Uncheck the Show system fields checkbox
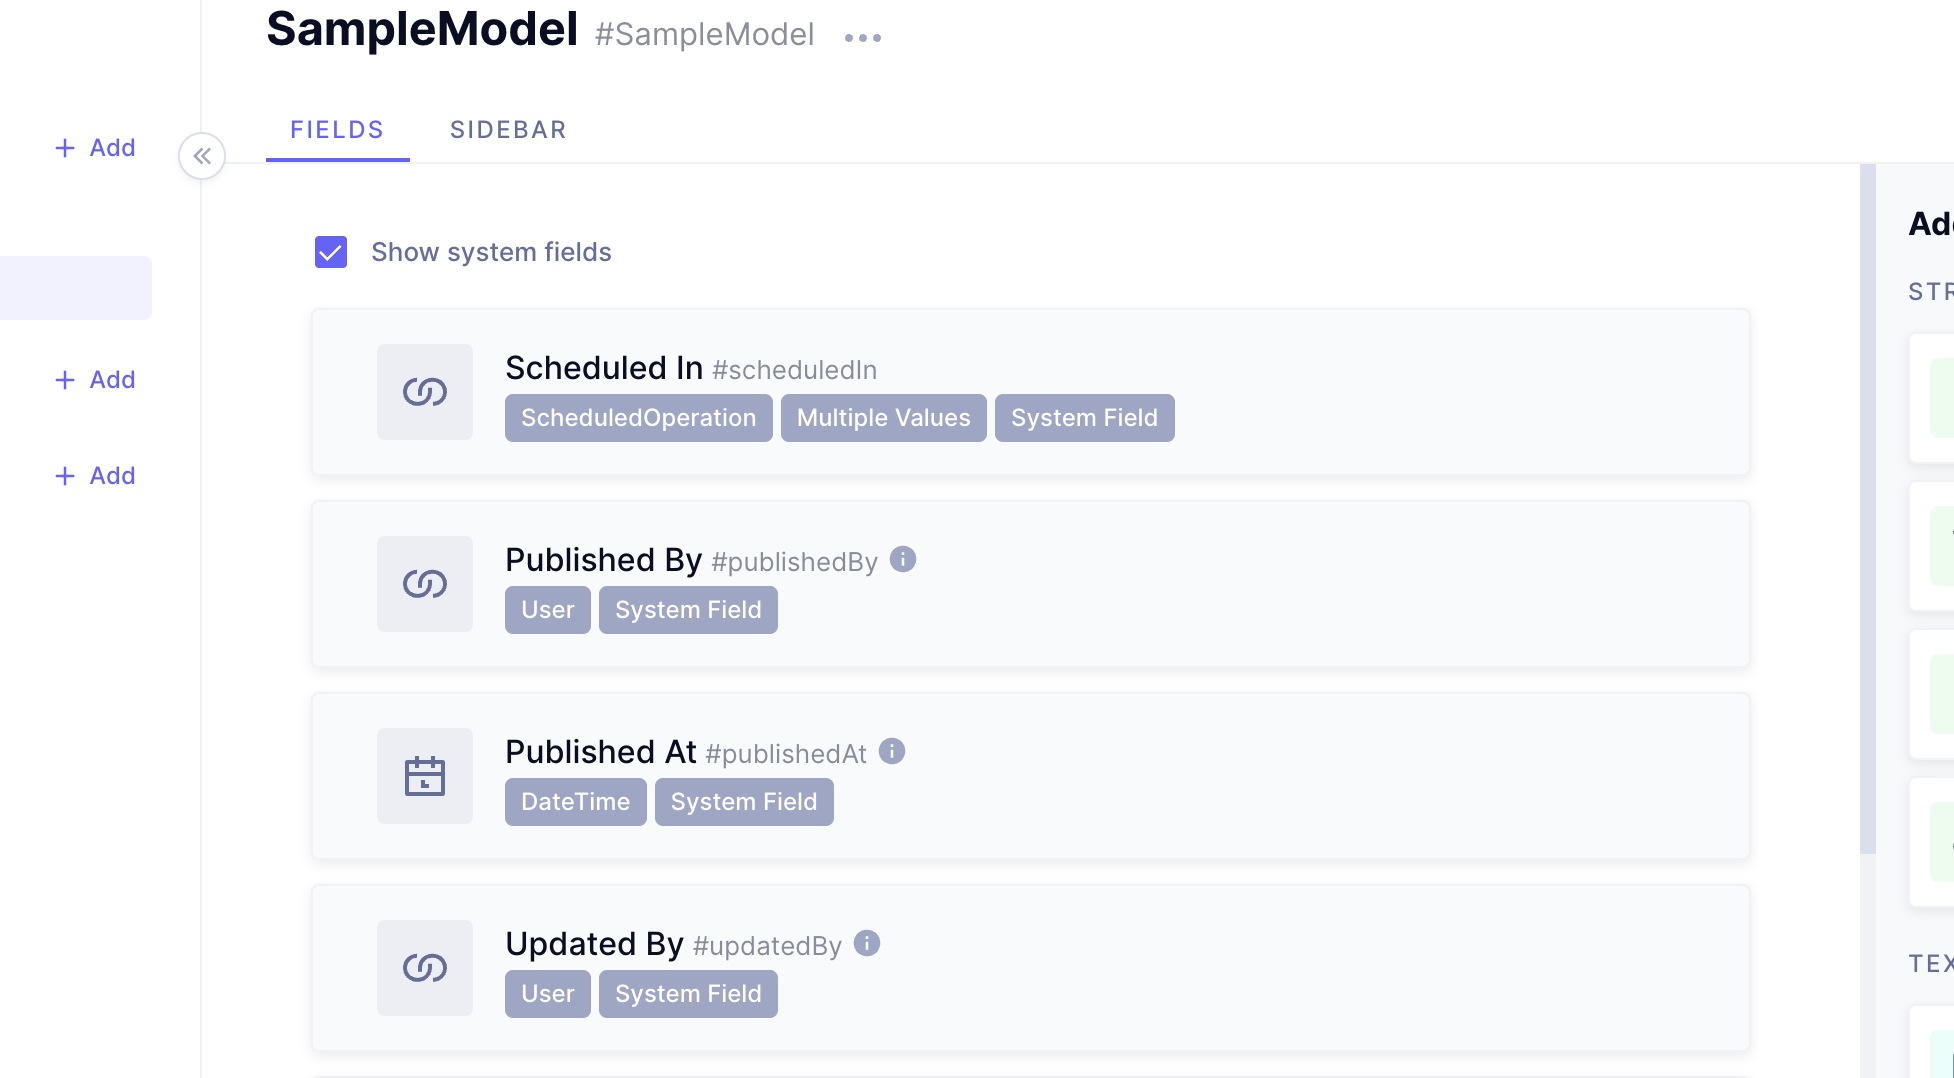This screenshot has height=1078, width=1954. pos(330,252)
